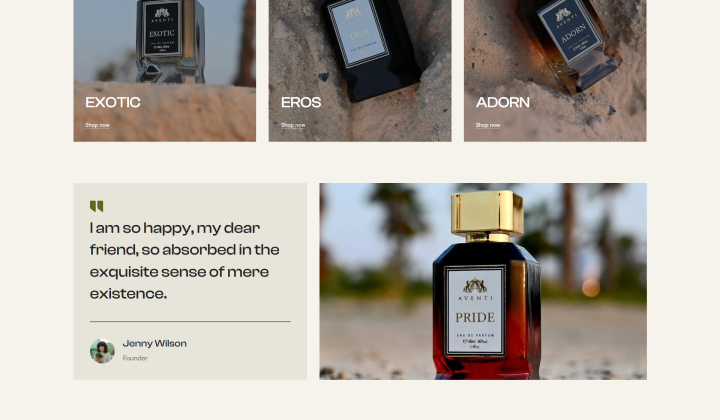Click the Exotic perfume bottle image

[x=165, y=71]
